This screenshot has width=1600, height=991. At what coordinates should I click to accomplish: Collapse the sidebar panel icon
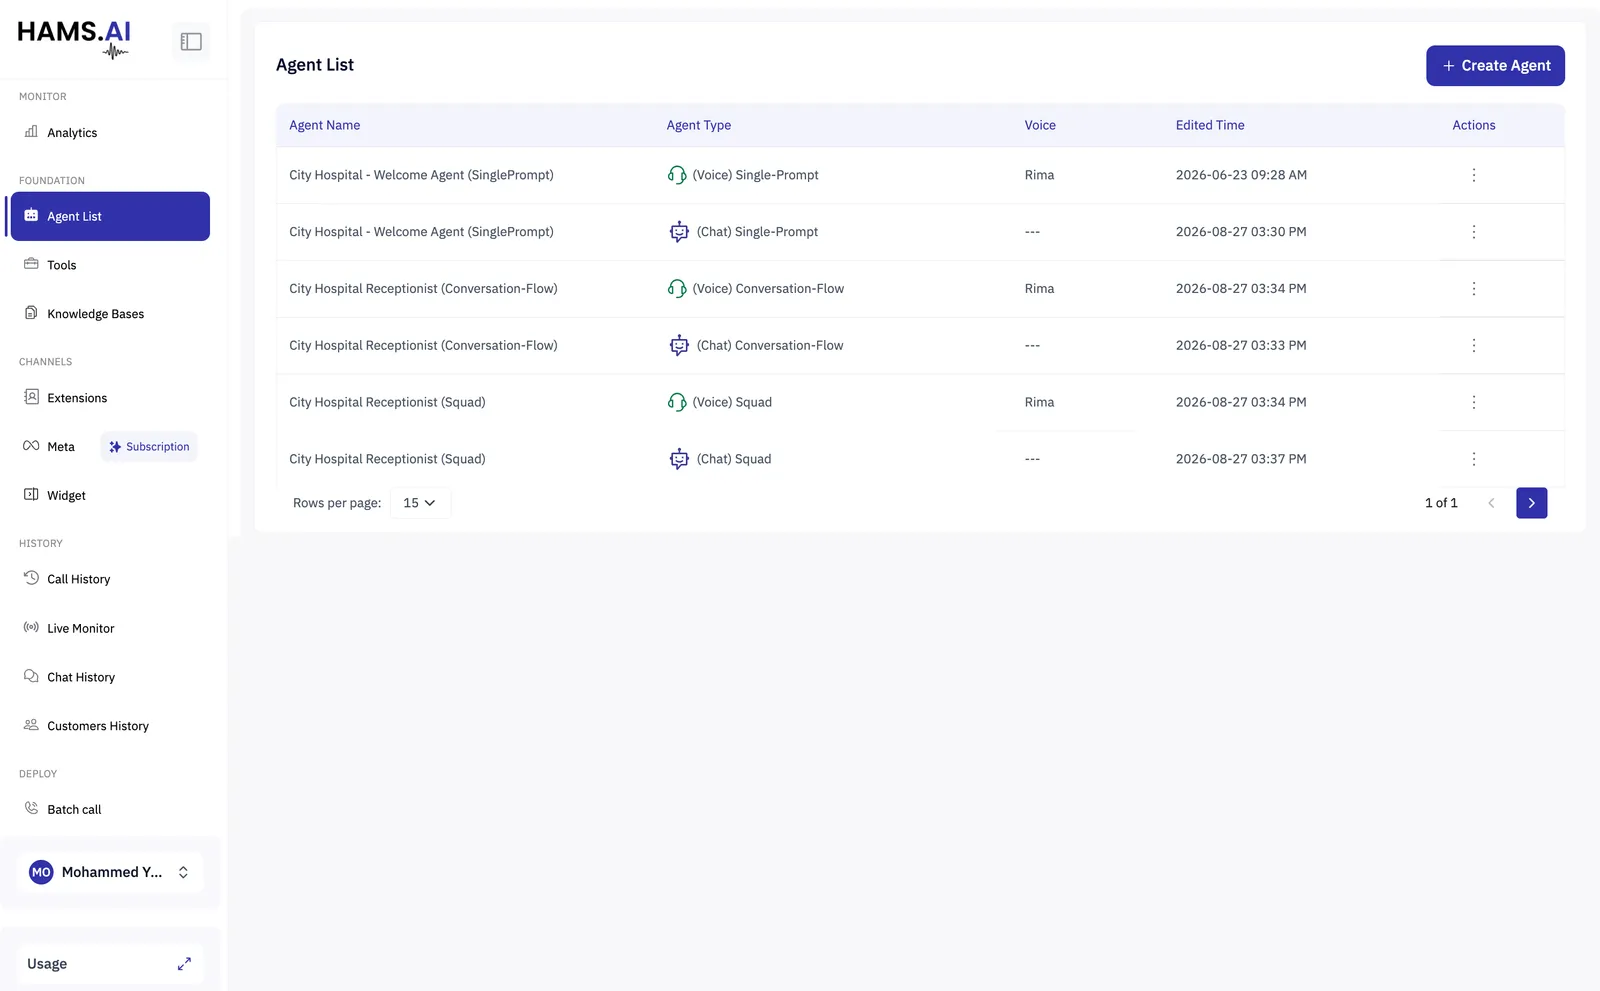(191, 41)
